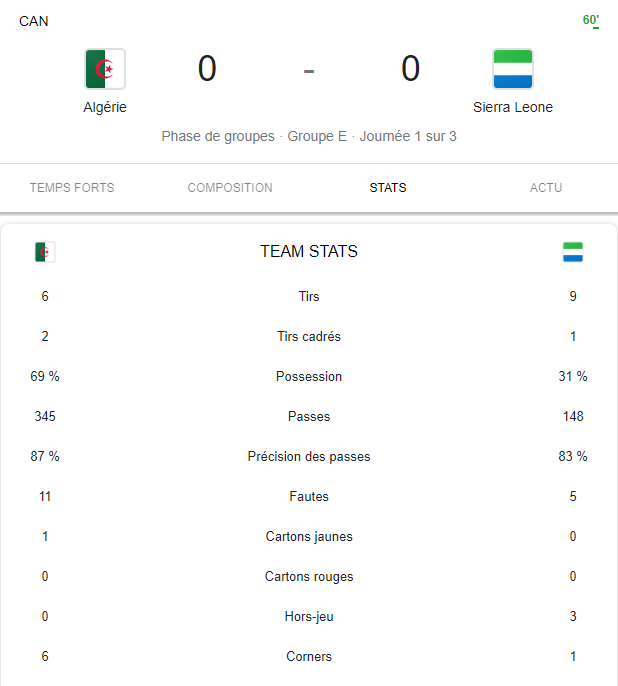618x686 pixels.
Task: Click the Cartons jaunes row label
Action: click(309, 536)
